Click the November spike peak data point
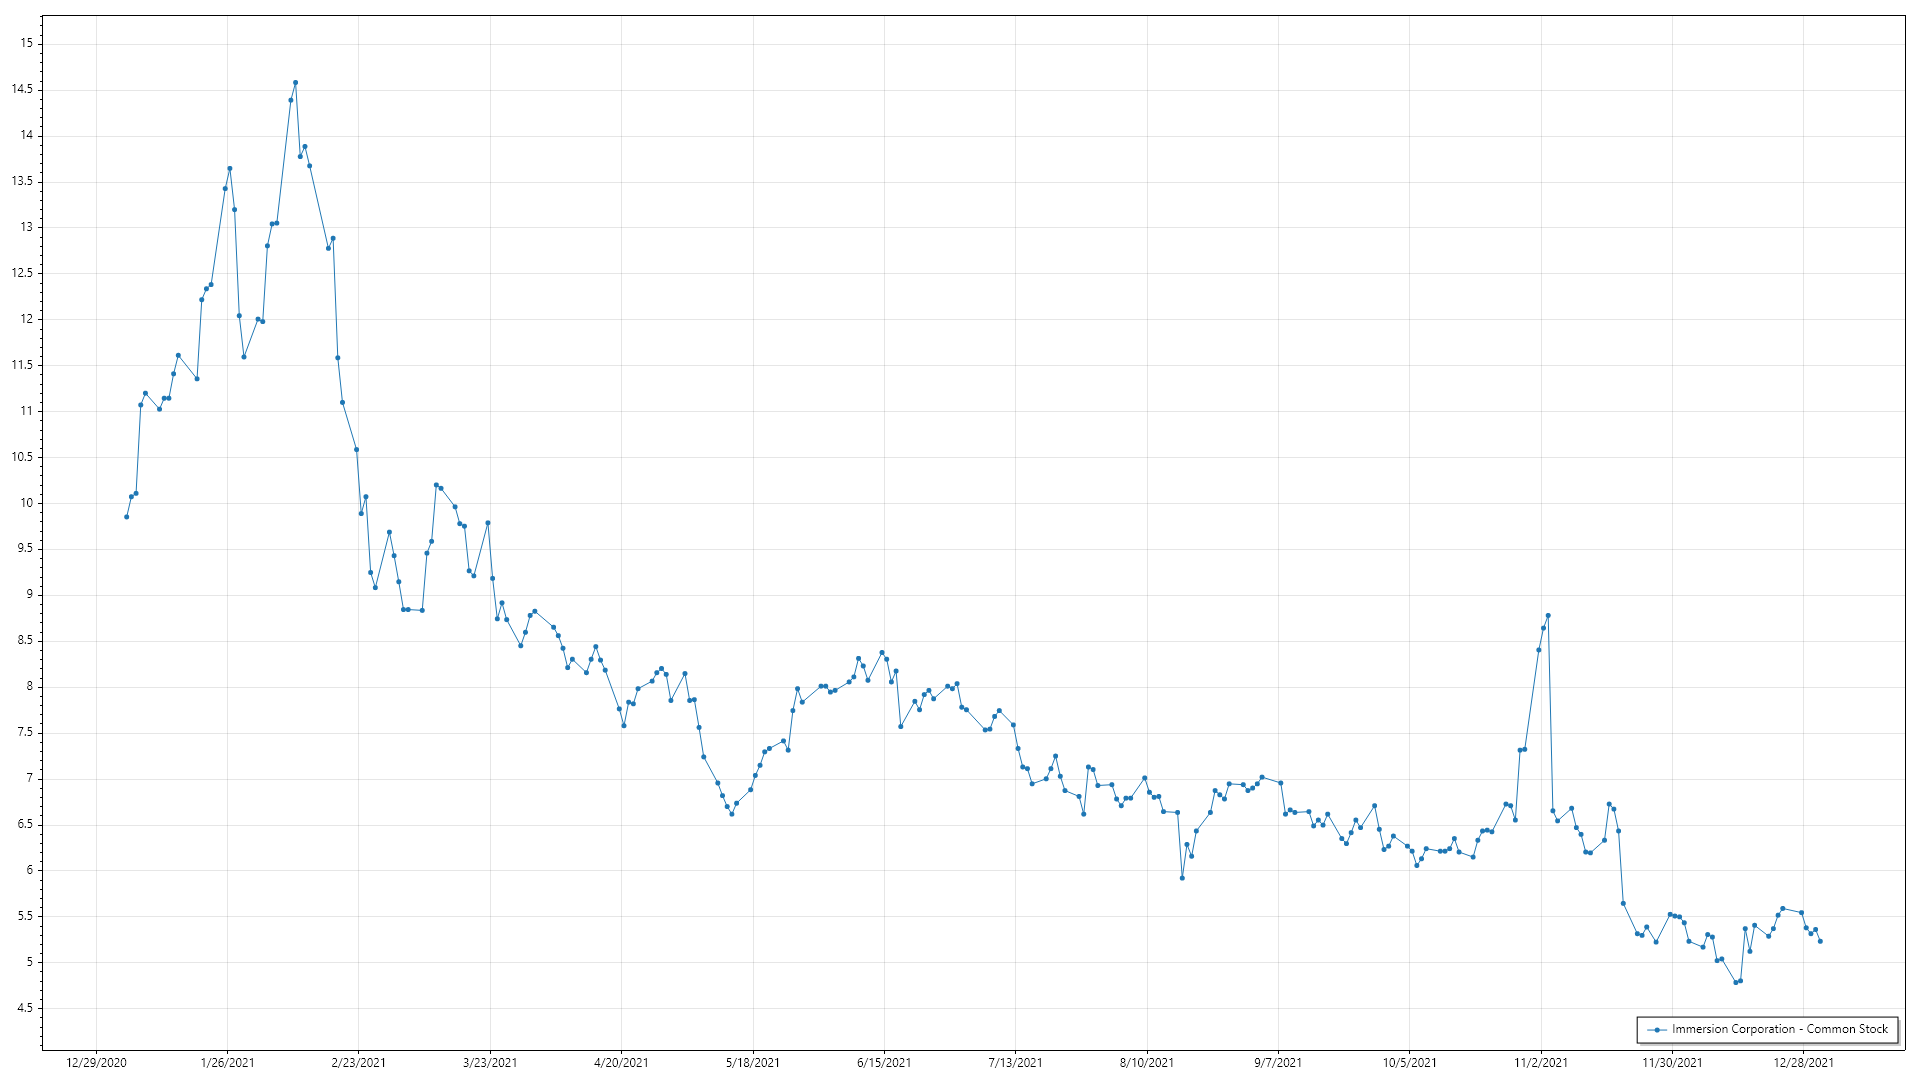 point(1548,616)
